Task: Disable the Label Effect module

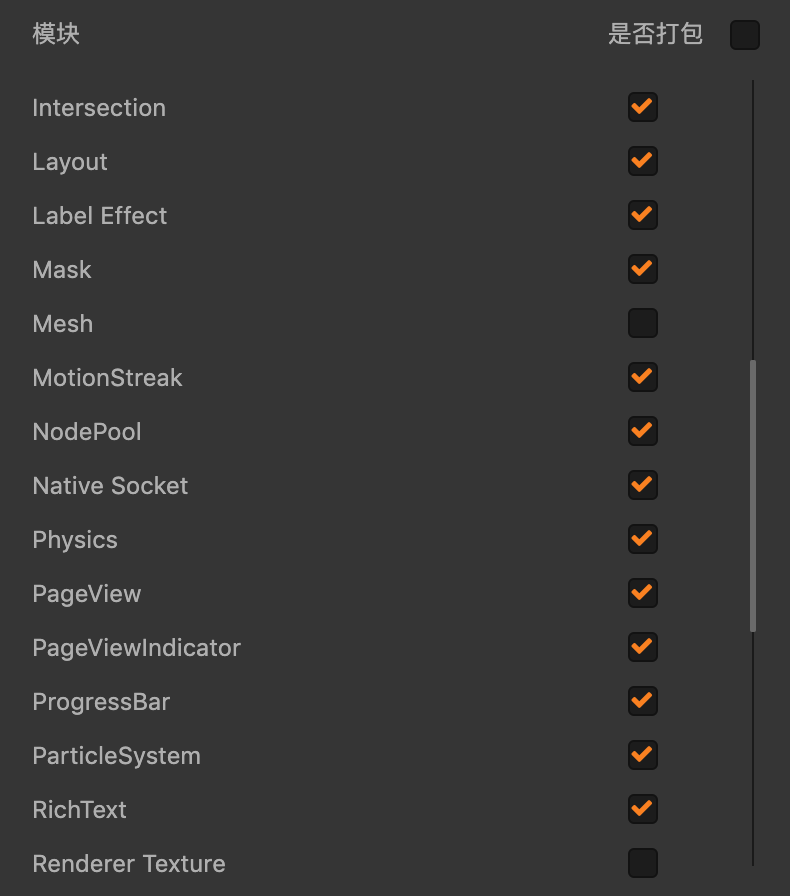Action: tap(642, 215)
